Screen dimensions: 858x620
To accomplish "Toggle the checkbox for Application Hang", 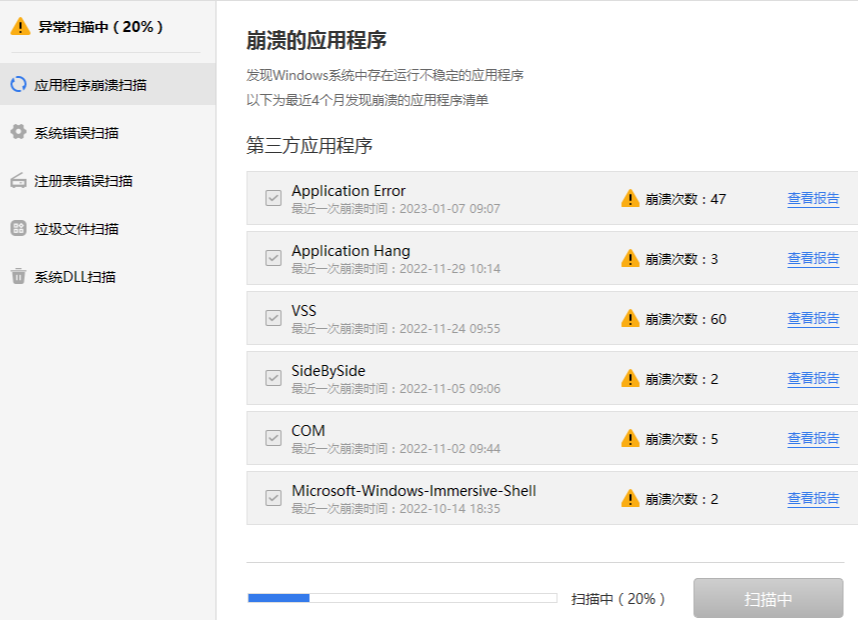I will 271,257.
